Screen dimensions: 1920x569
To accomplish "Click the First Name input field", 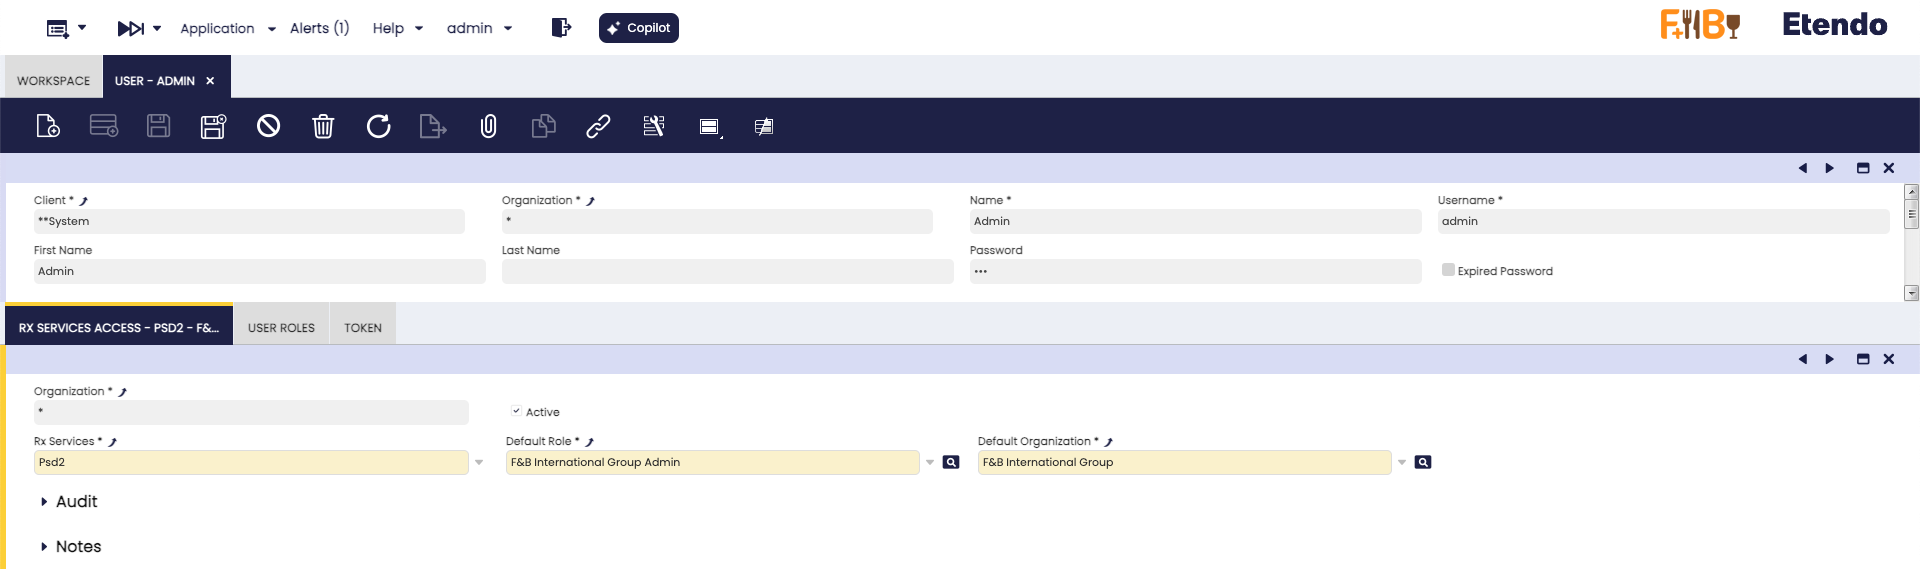I will click(x=259, y=271).
